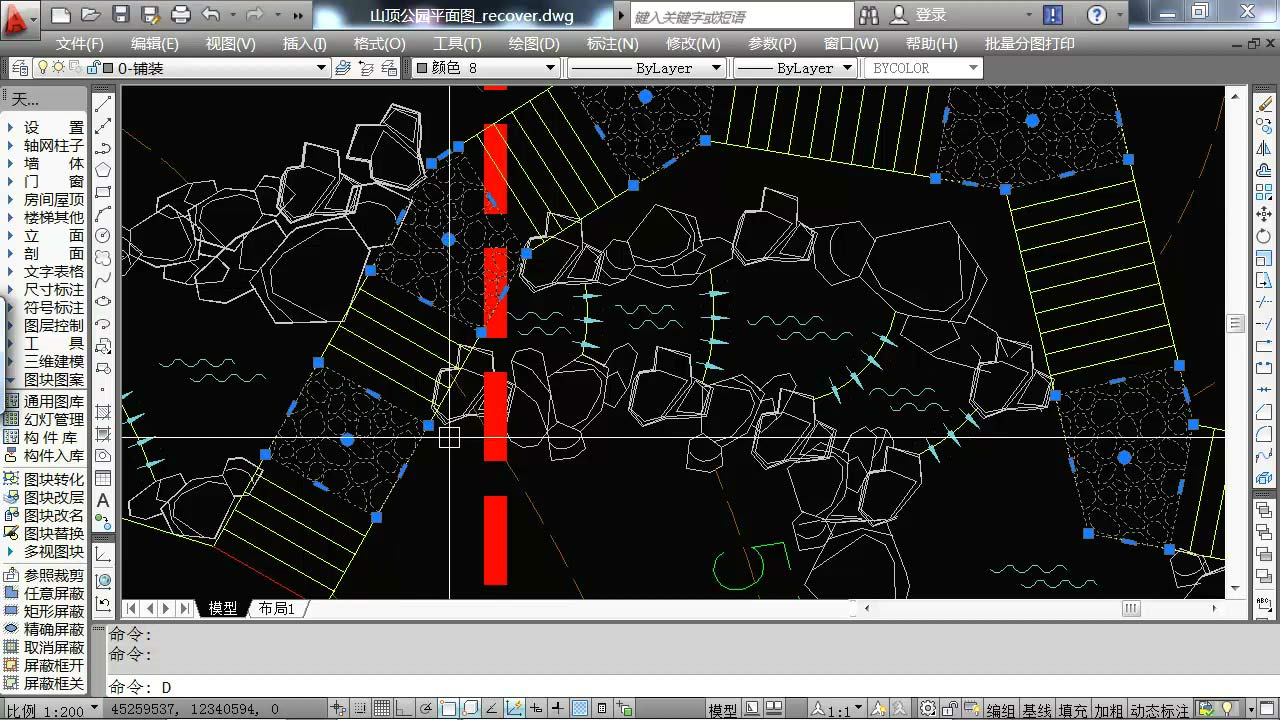
Task: Click the Undo arrow icon
Action: 211,15
